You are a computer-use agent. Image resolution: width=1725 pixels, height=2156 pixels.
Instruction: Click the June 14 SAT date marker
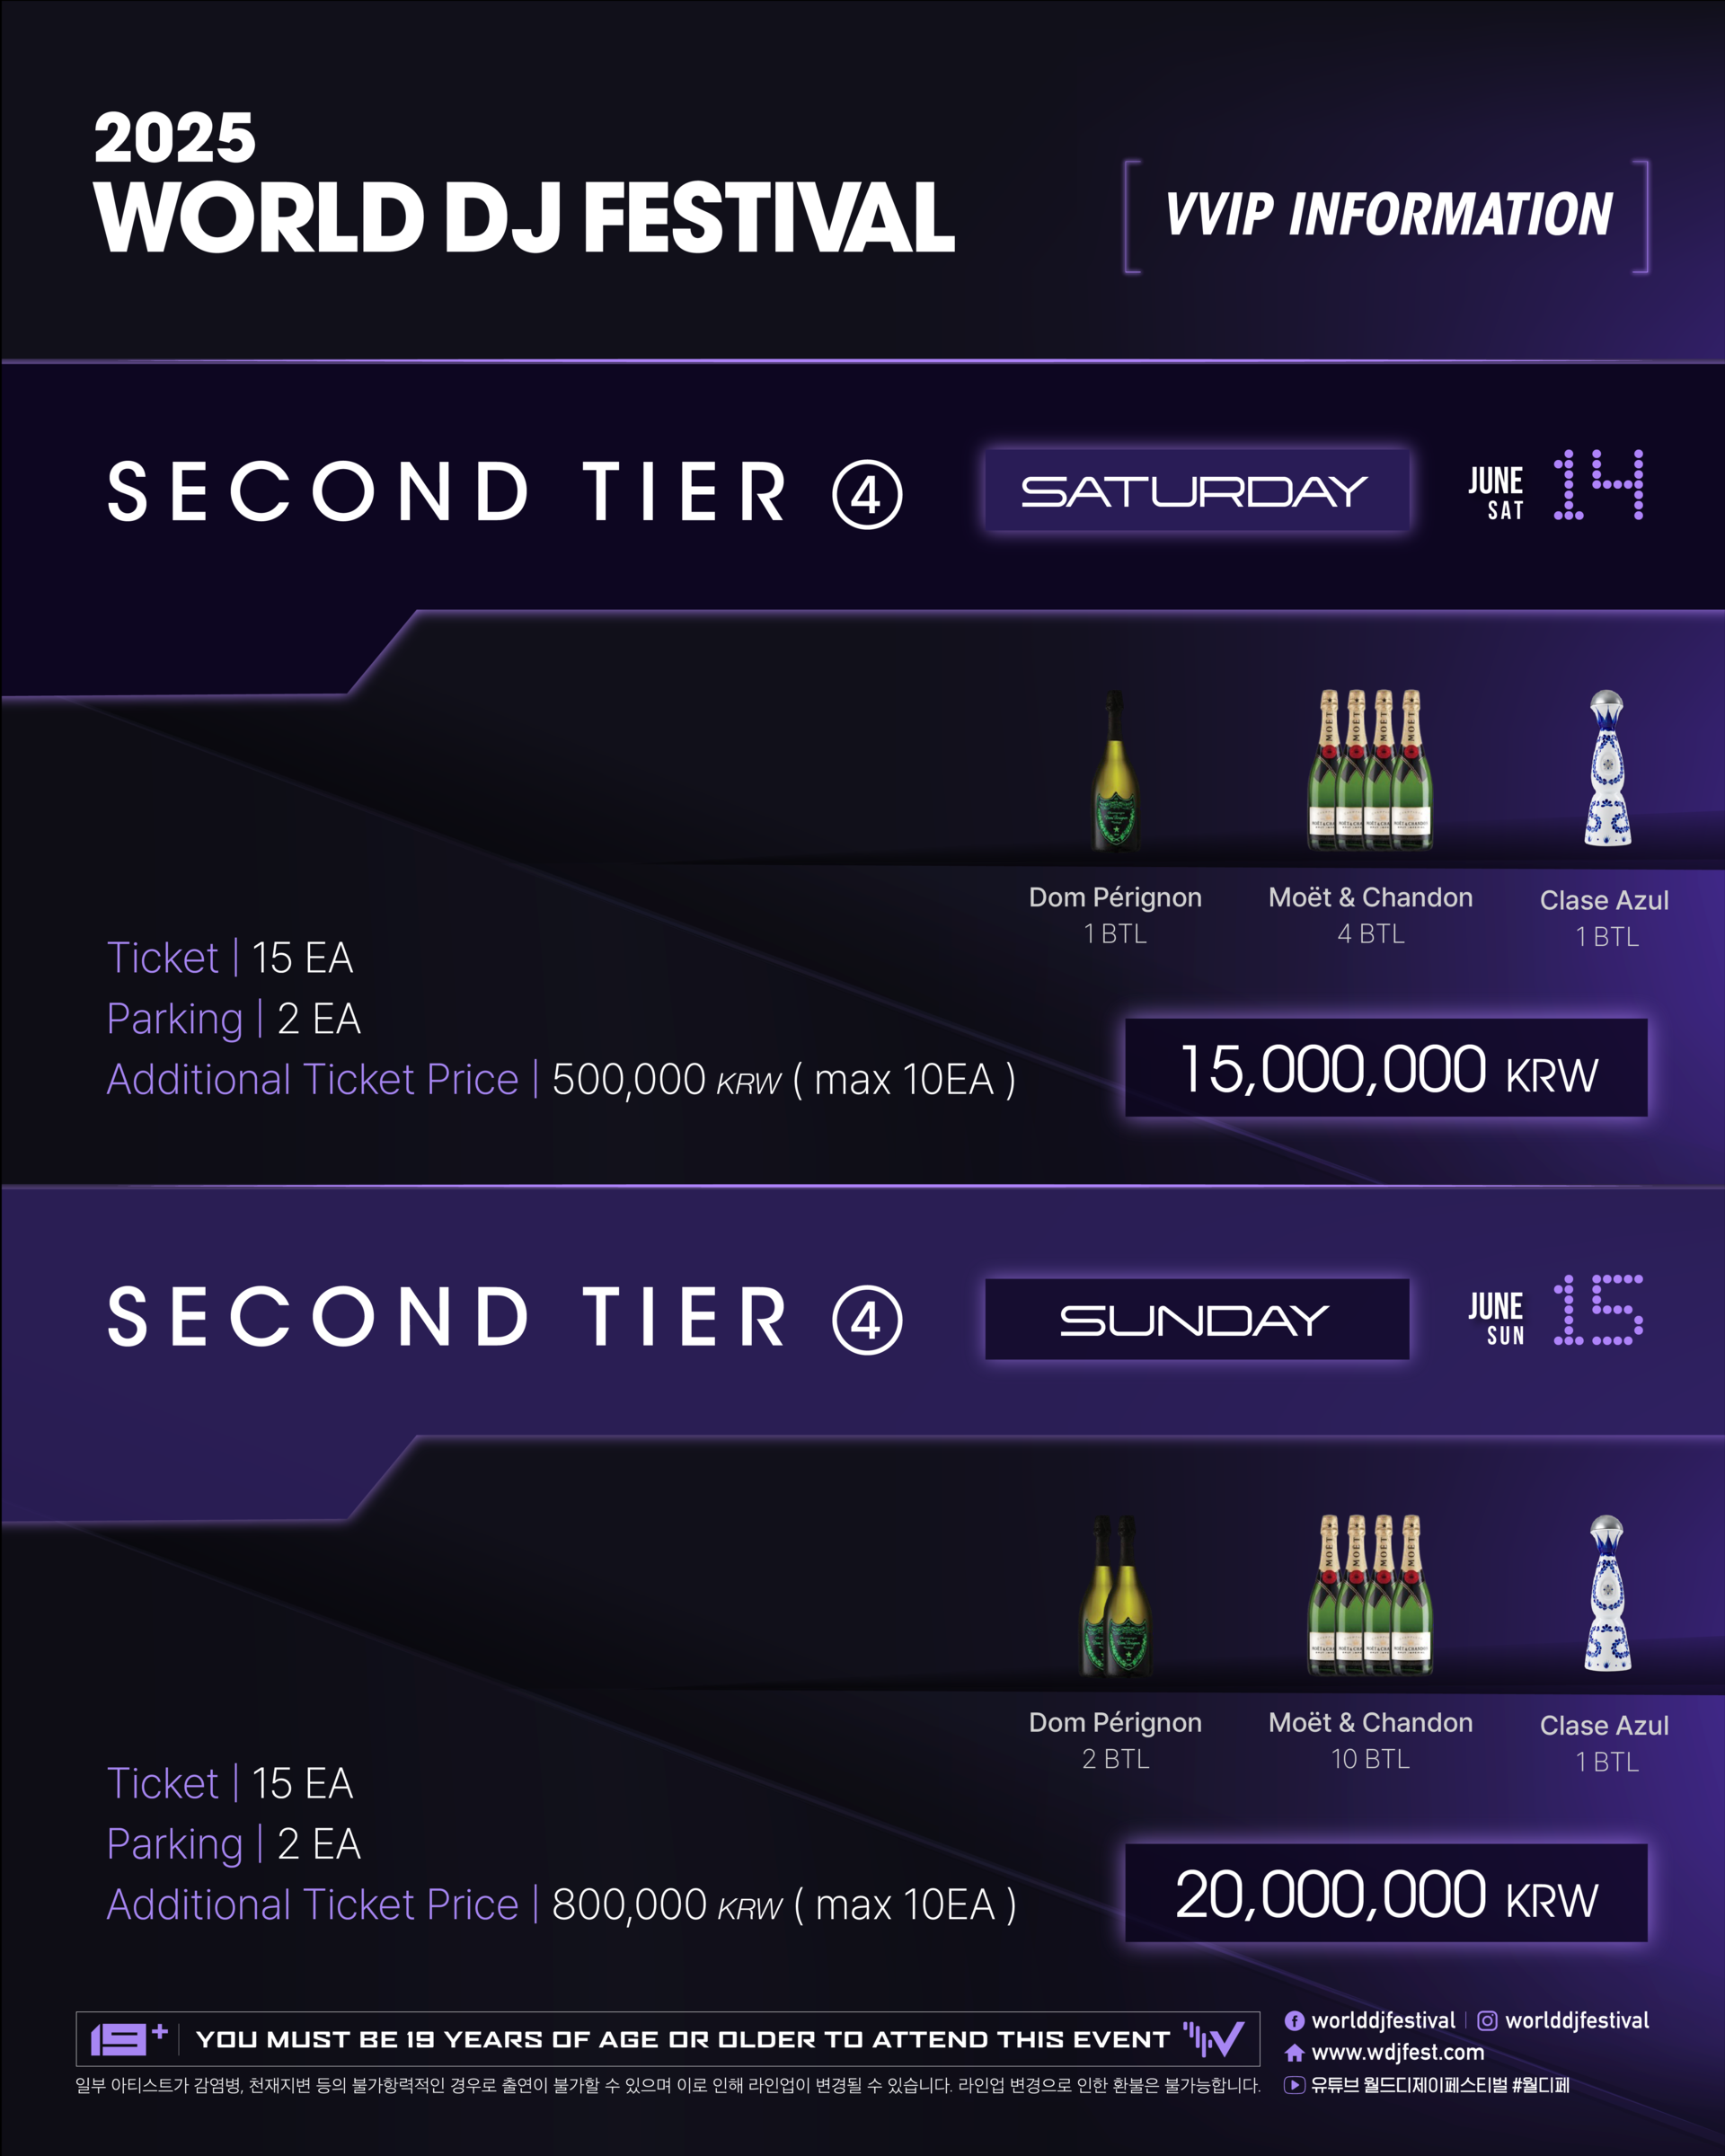pos(1555,485)
